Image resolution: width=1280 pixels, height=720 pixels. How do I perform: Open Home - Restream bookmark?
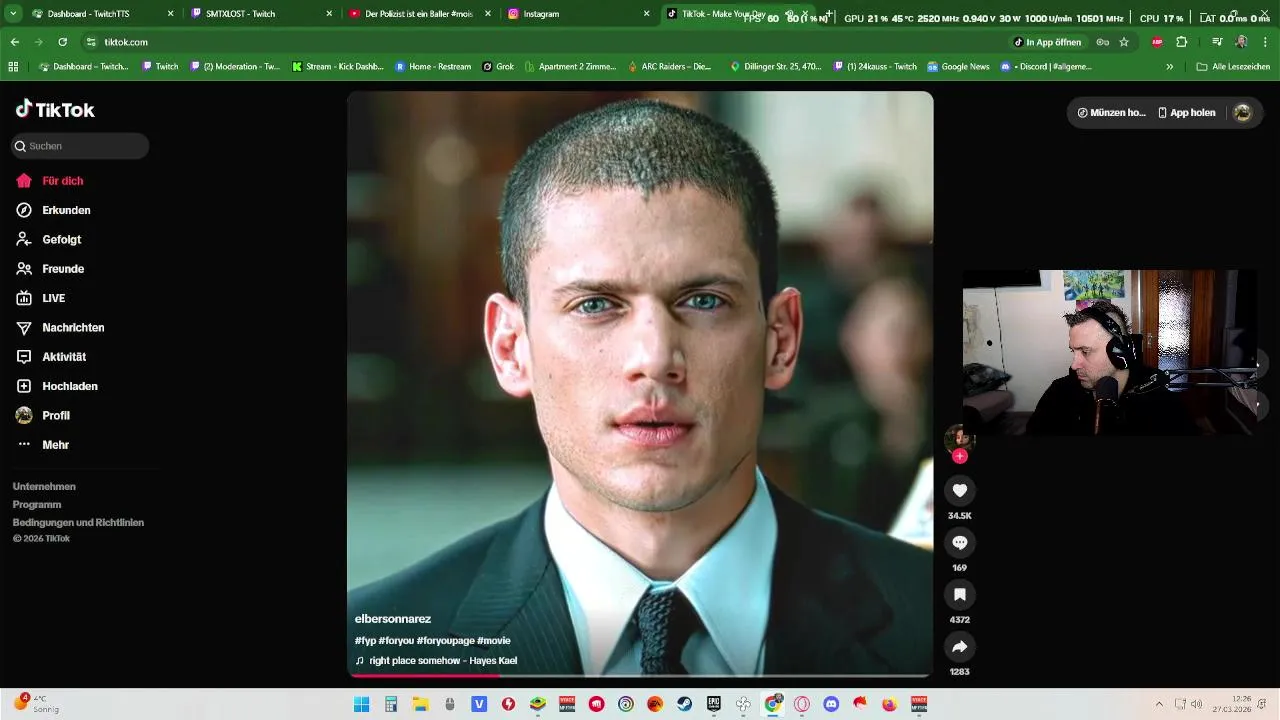[433, 67]
